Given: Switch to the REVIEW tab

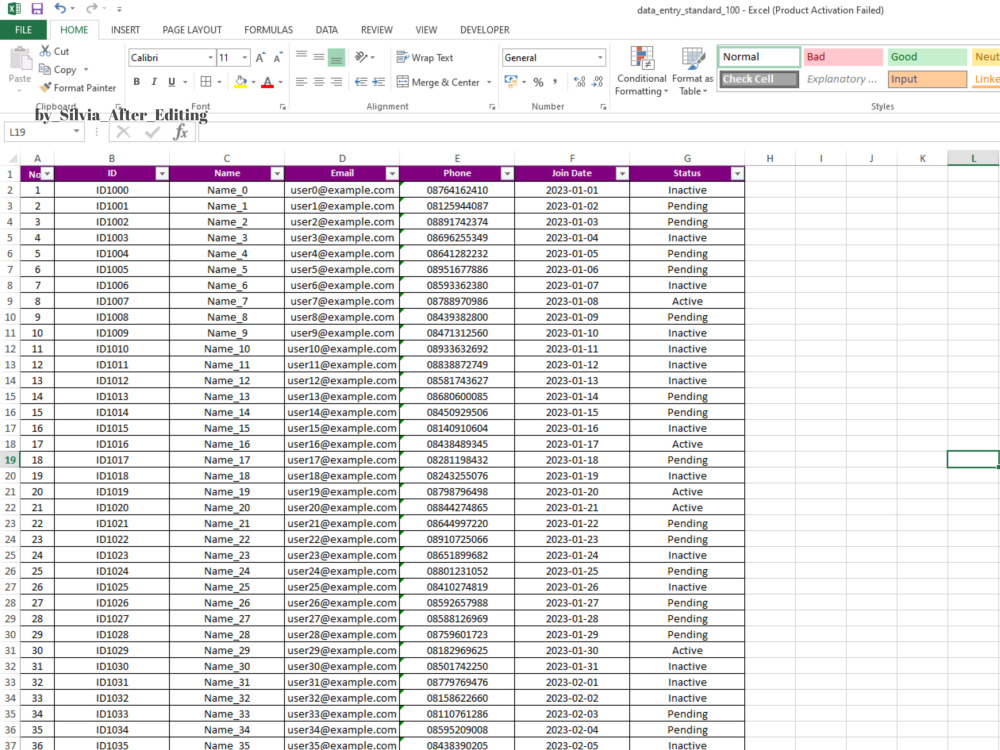Looking at the screenshot, I should pos(377,30).
